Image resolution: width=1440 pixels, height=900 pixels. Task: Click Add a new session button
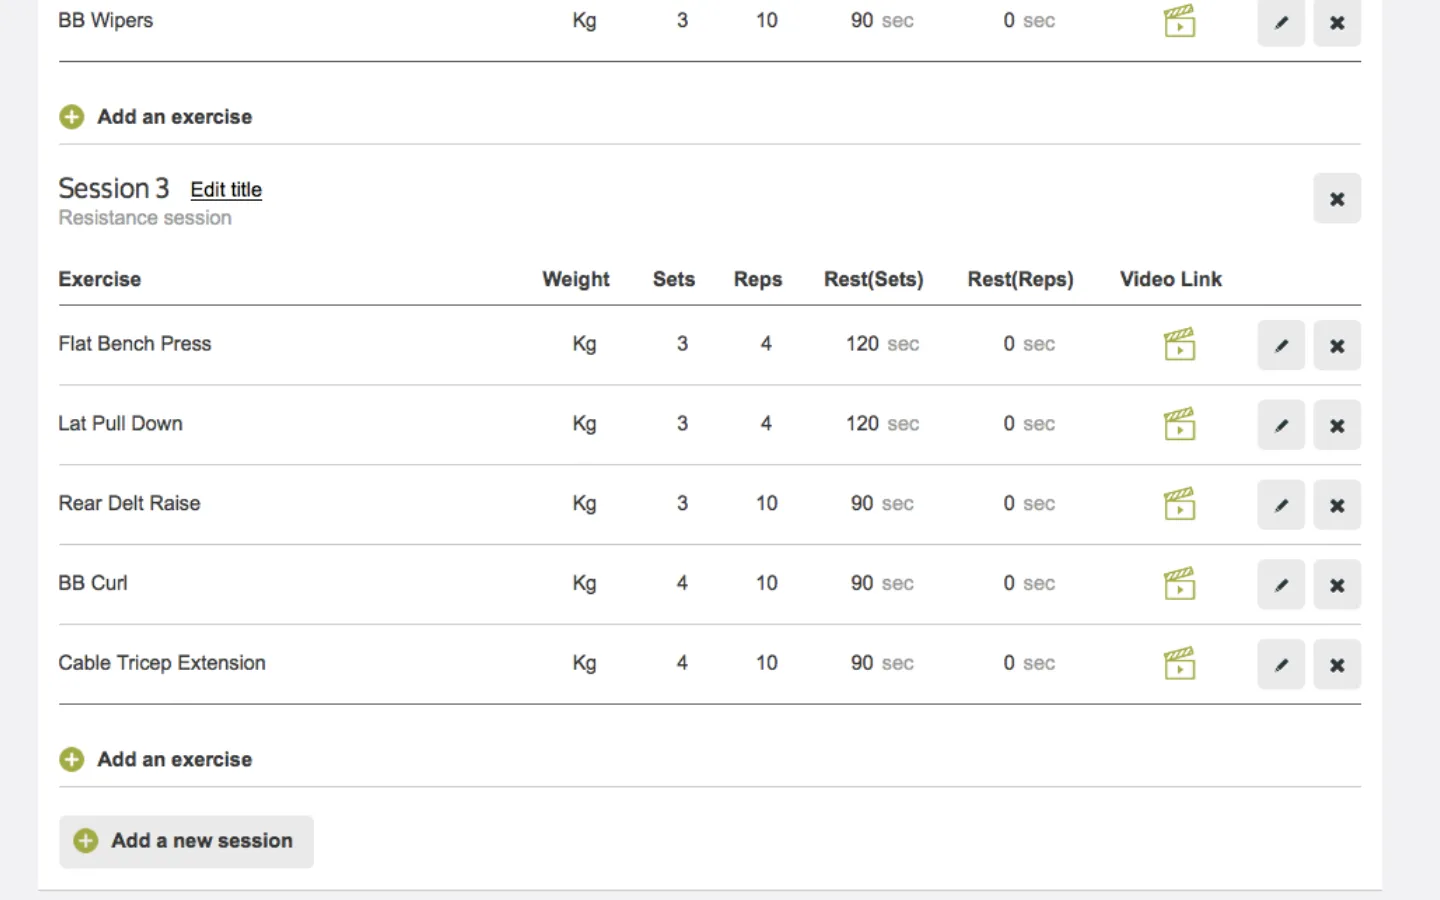[x=186, y=841]
